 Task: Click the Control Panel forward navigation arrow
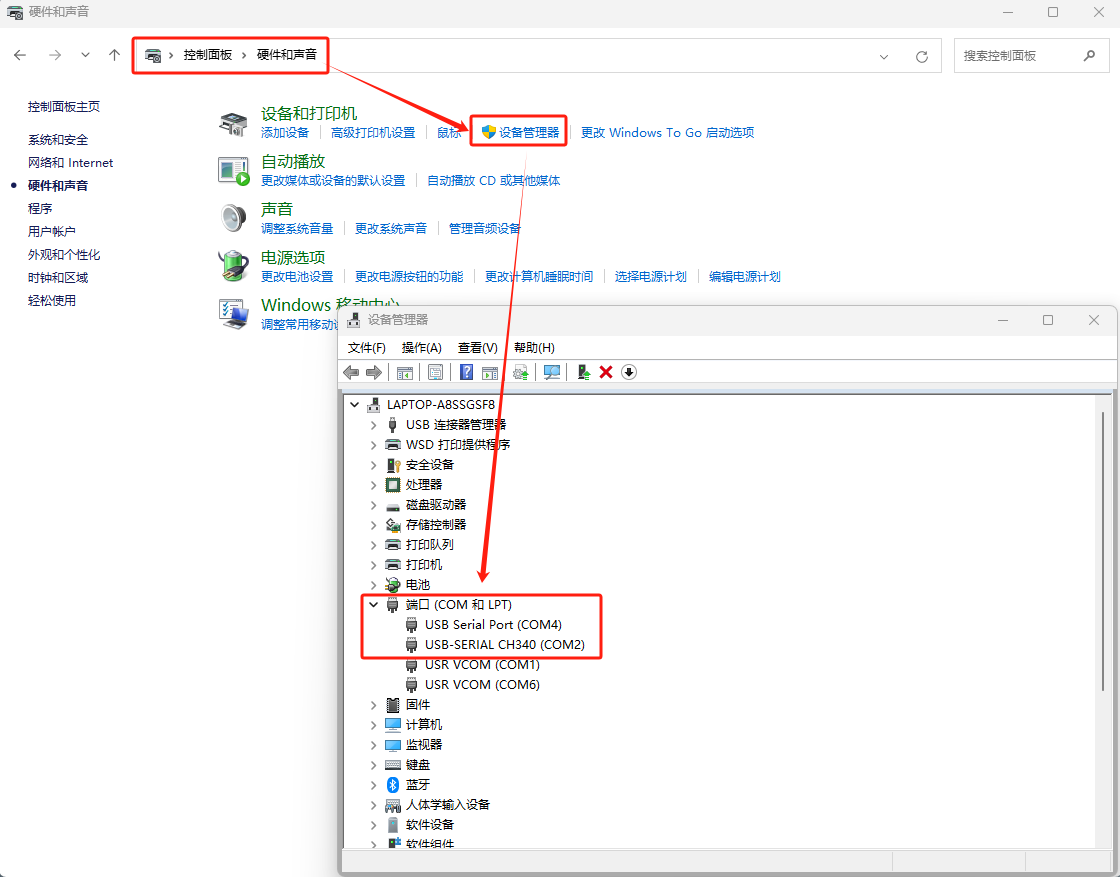coord(55,55)
